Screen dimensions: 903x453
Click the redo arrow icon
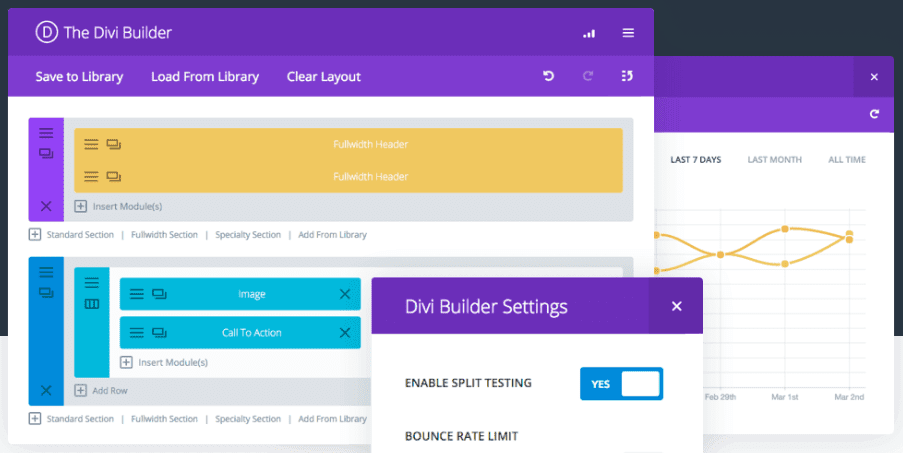click(x=588, y=76)
